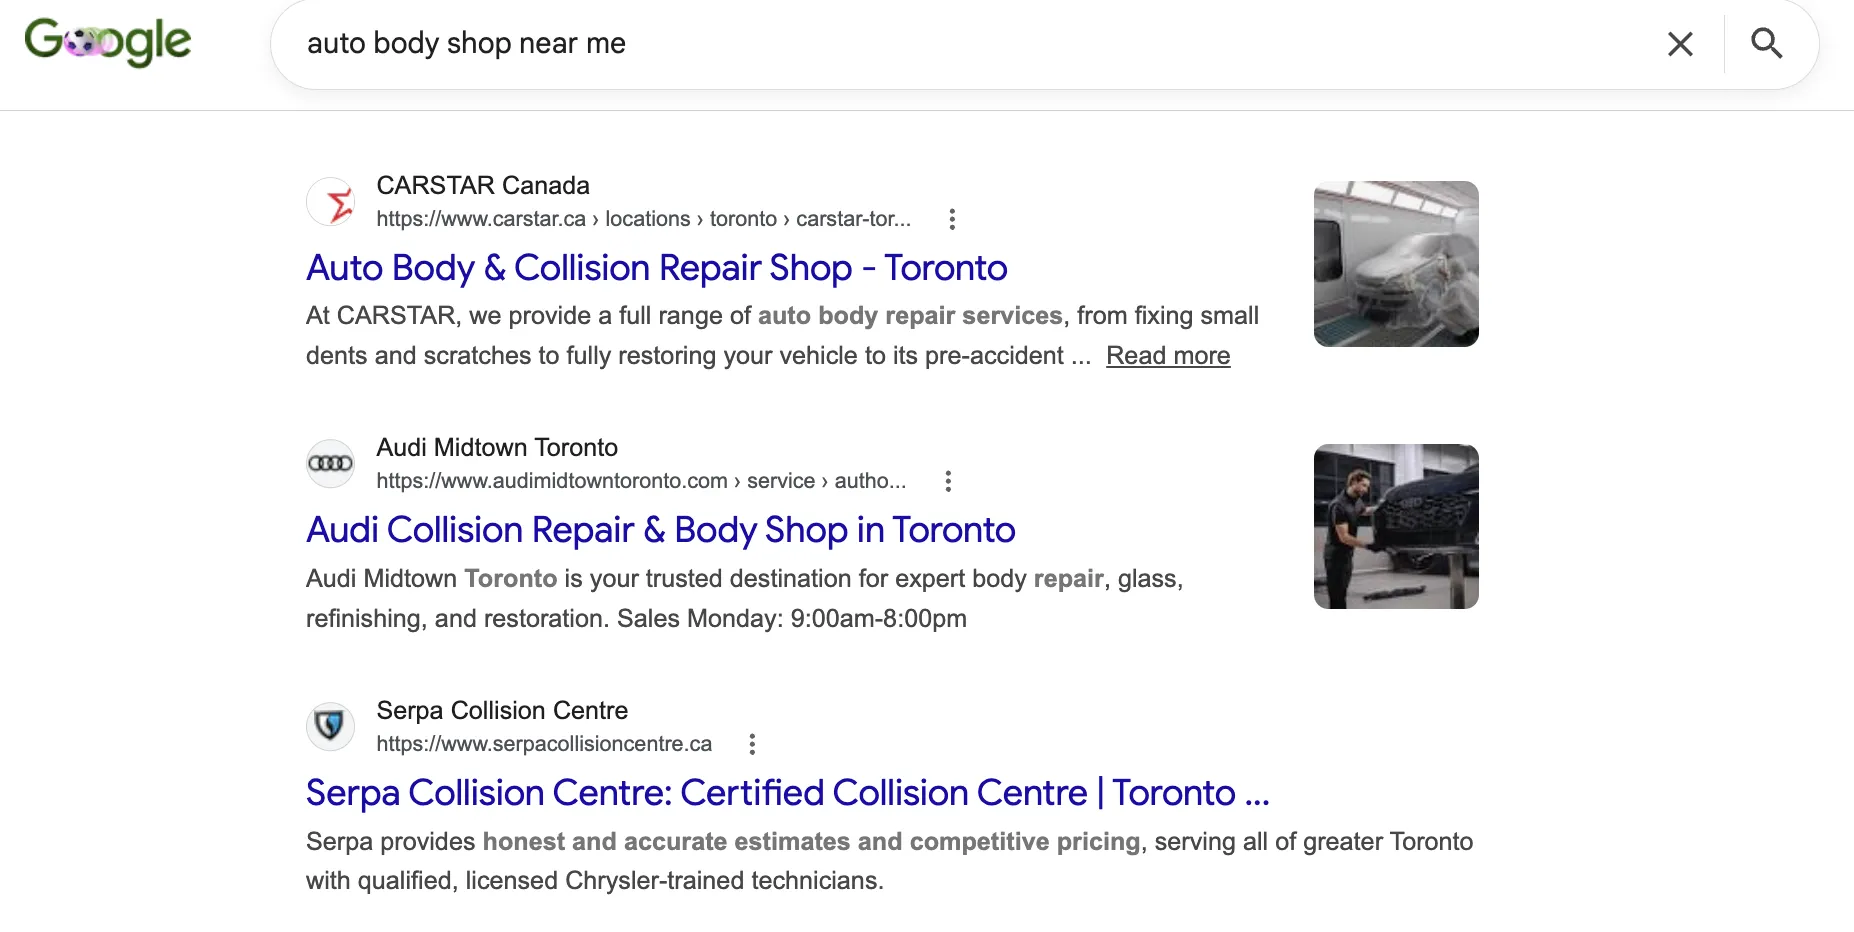Click the CARSTAR paint booth thumbnail
The image size is (1854, 932).
1396,264
